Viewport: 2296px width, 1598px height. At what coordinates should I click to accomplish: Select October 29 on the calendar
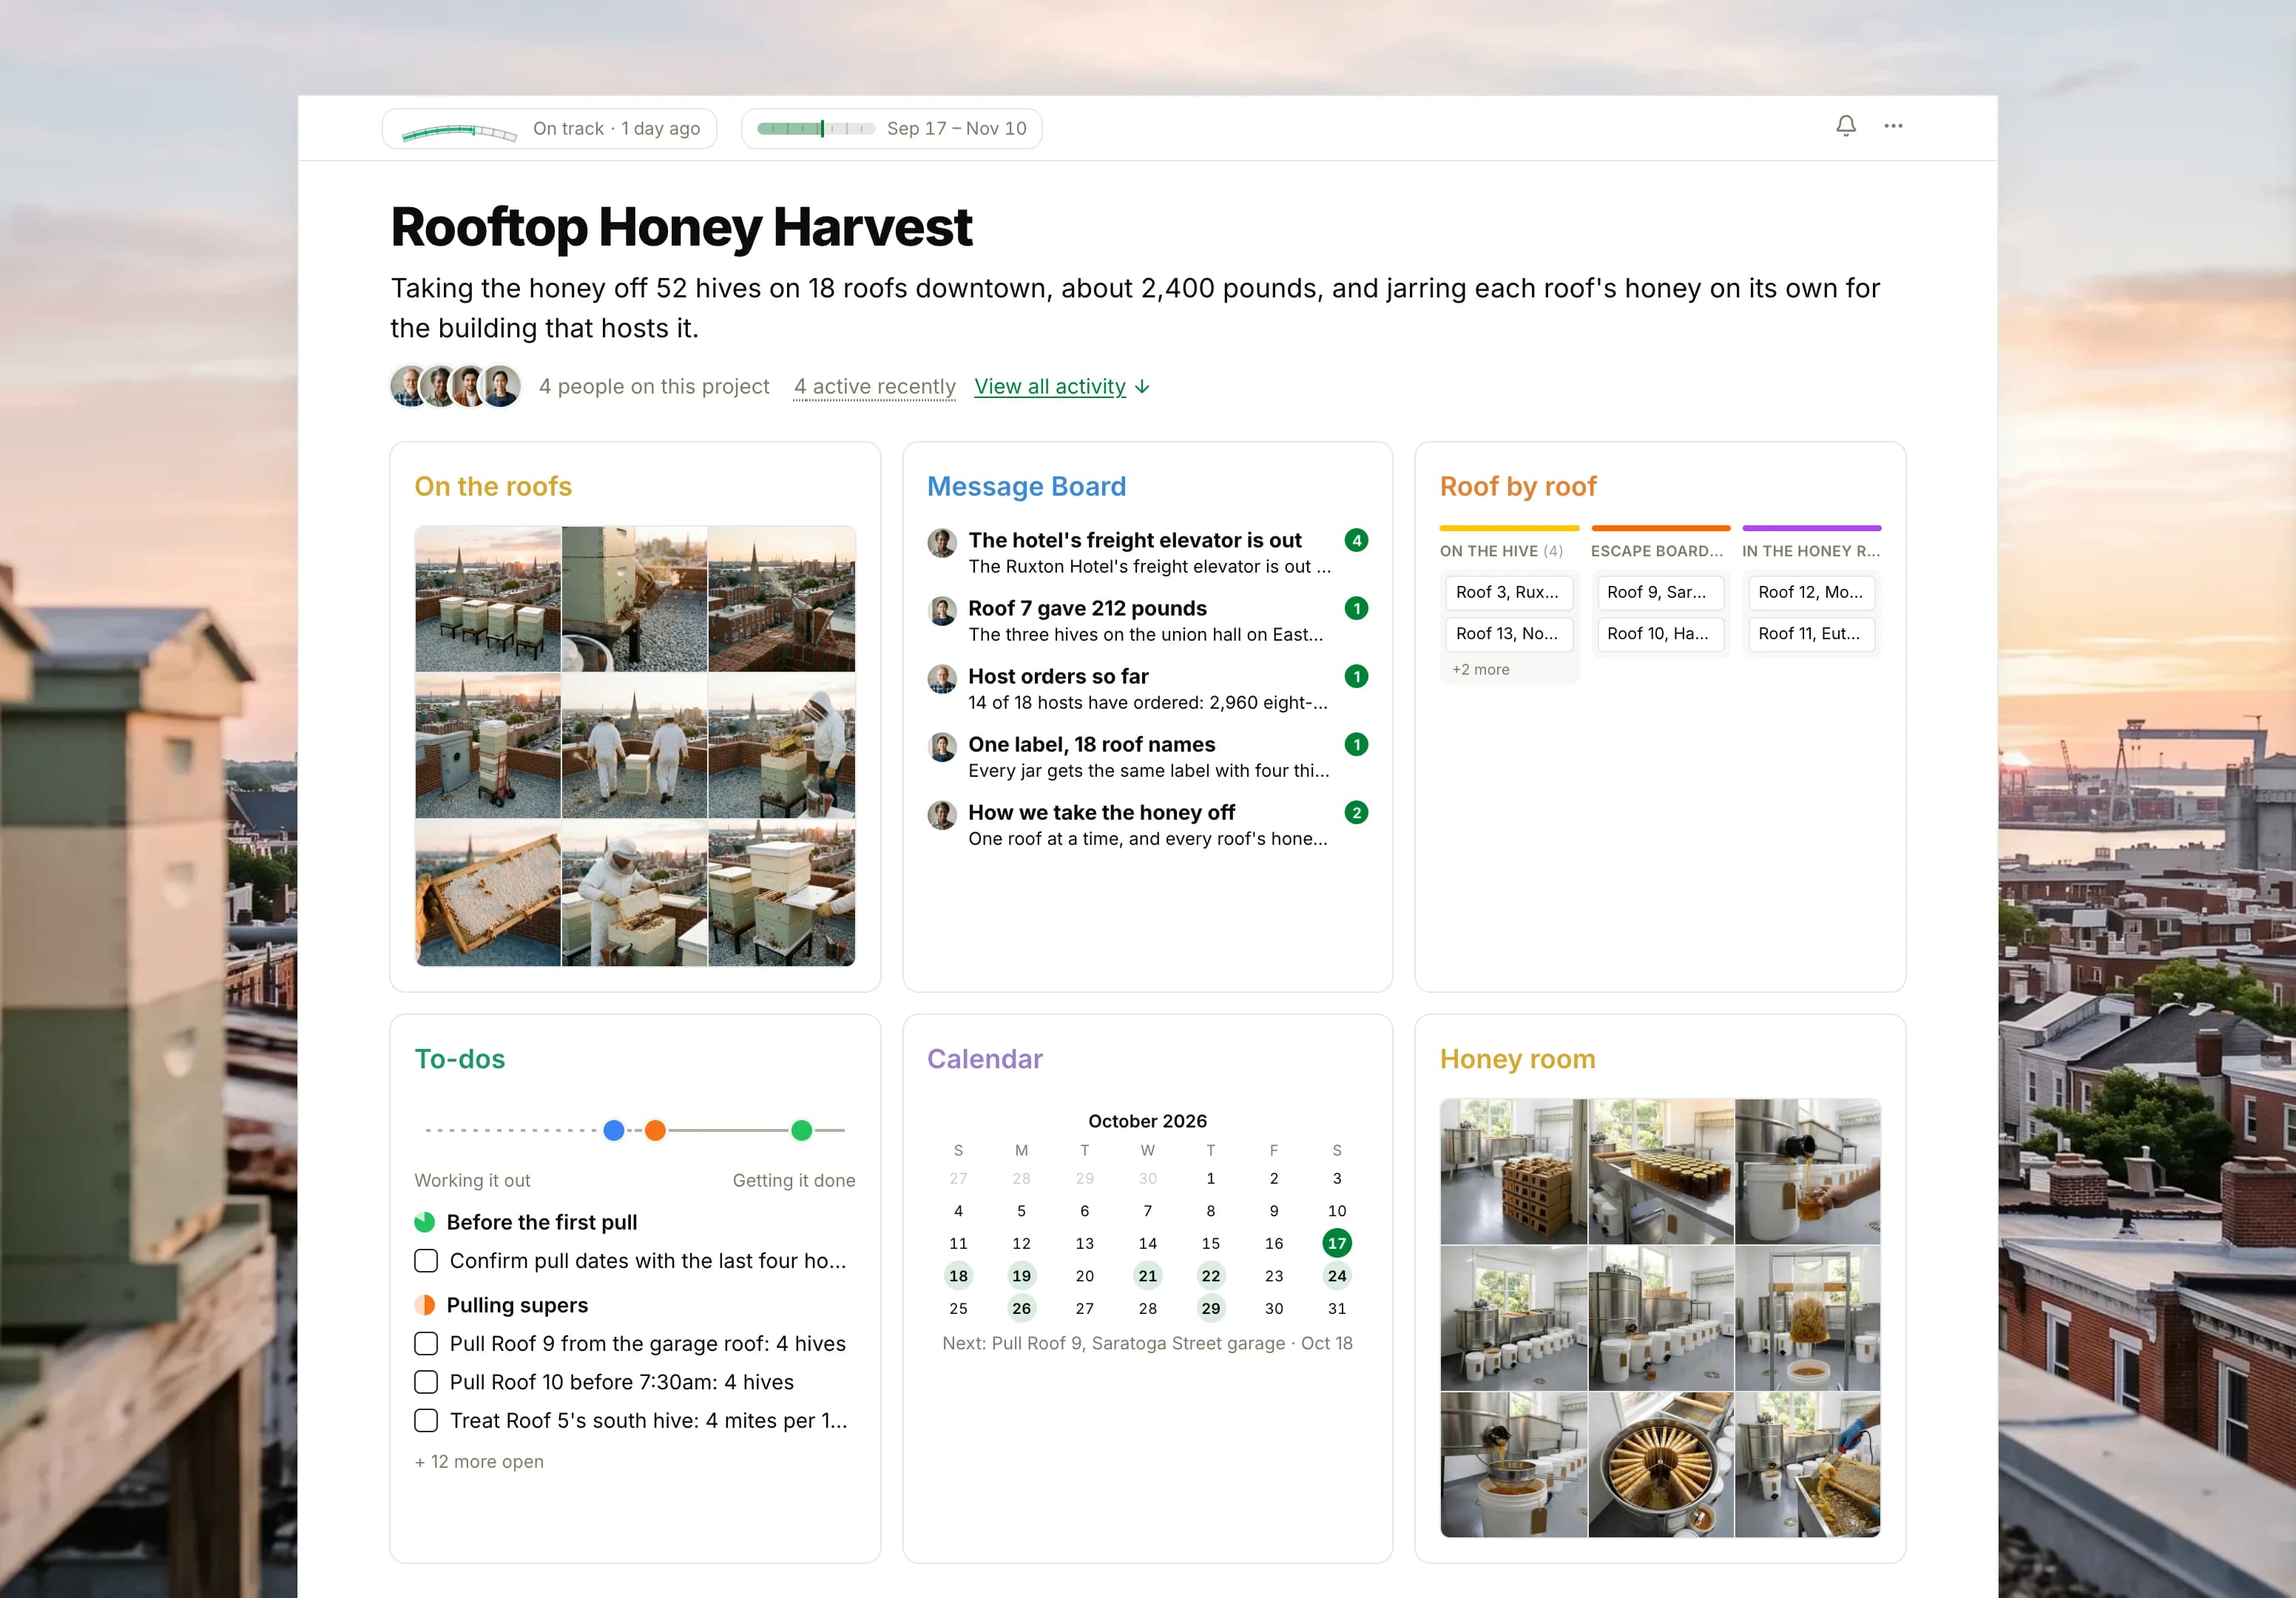pos(1210,1309)
